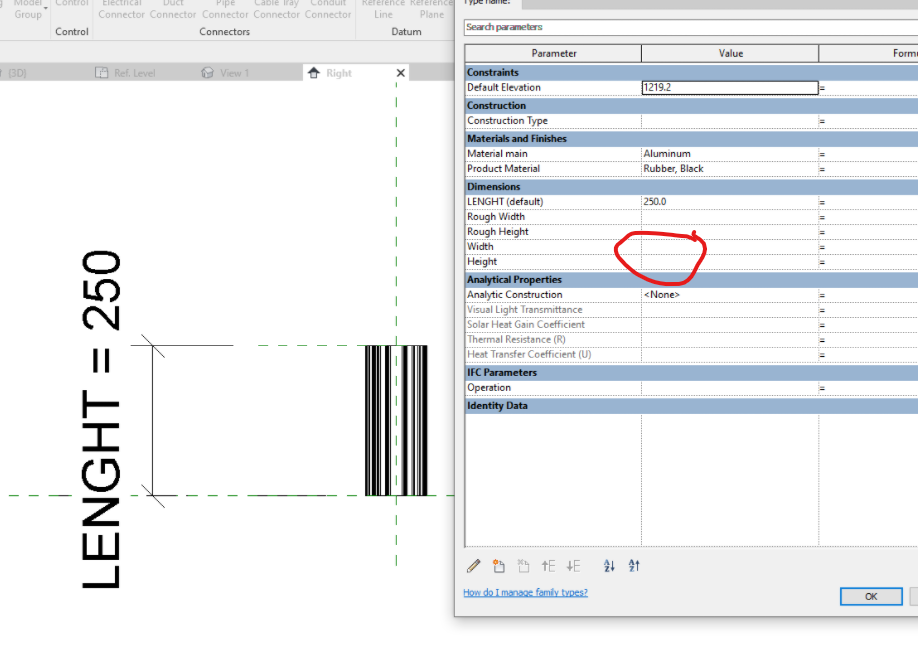Click the Identity Data group header
The image size is (918, 671).
click(x=691, y=406)
